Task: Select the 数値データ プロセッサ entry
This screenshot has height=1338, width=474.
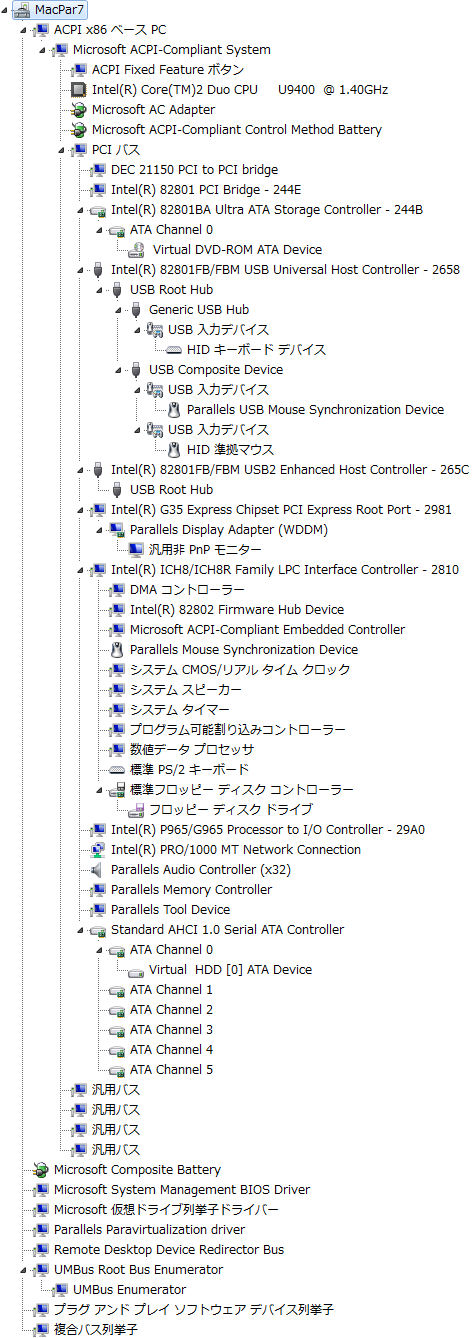Action: 192,750
